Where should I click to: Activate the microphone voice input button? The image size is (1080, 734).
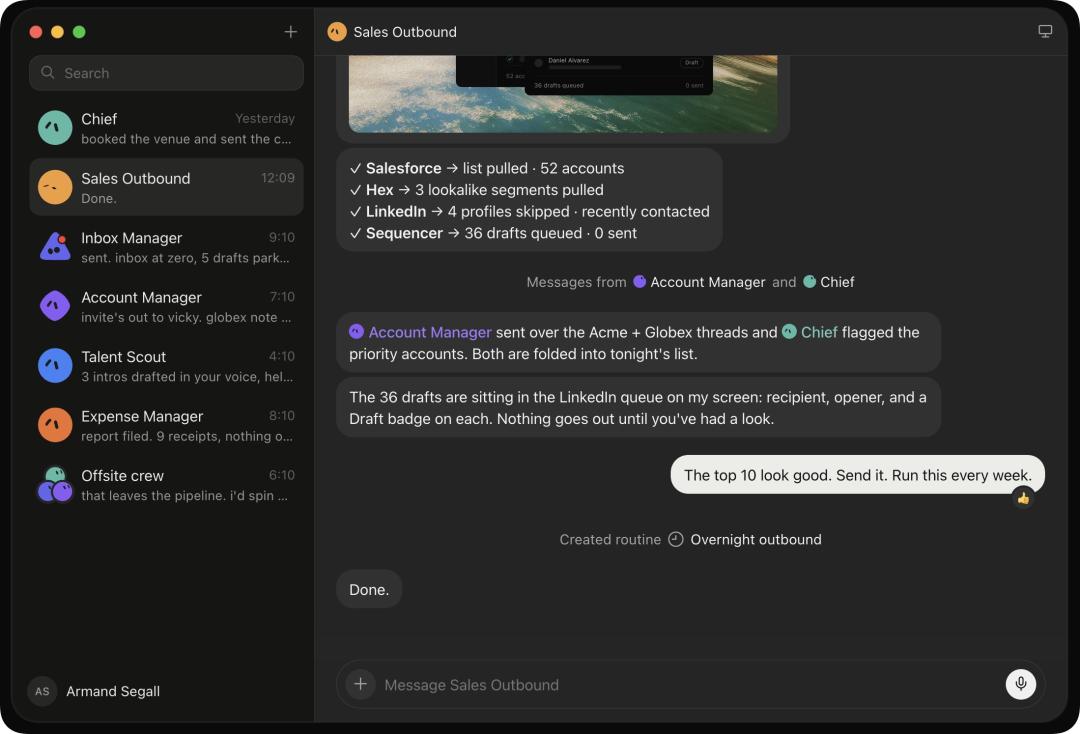(1021, 684)
